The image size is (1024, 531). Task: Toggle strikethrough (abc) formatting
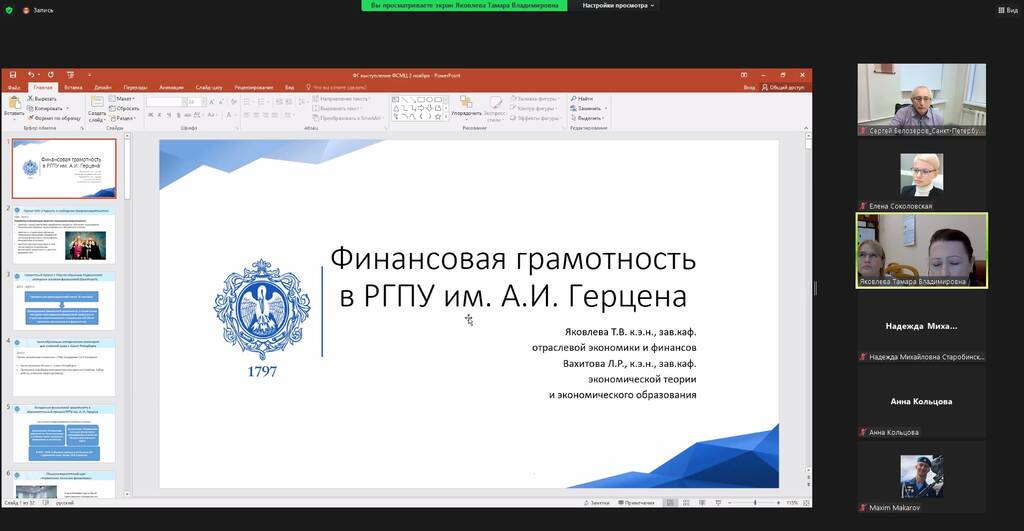click(187, 115)
